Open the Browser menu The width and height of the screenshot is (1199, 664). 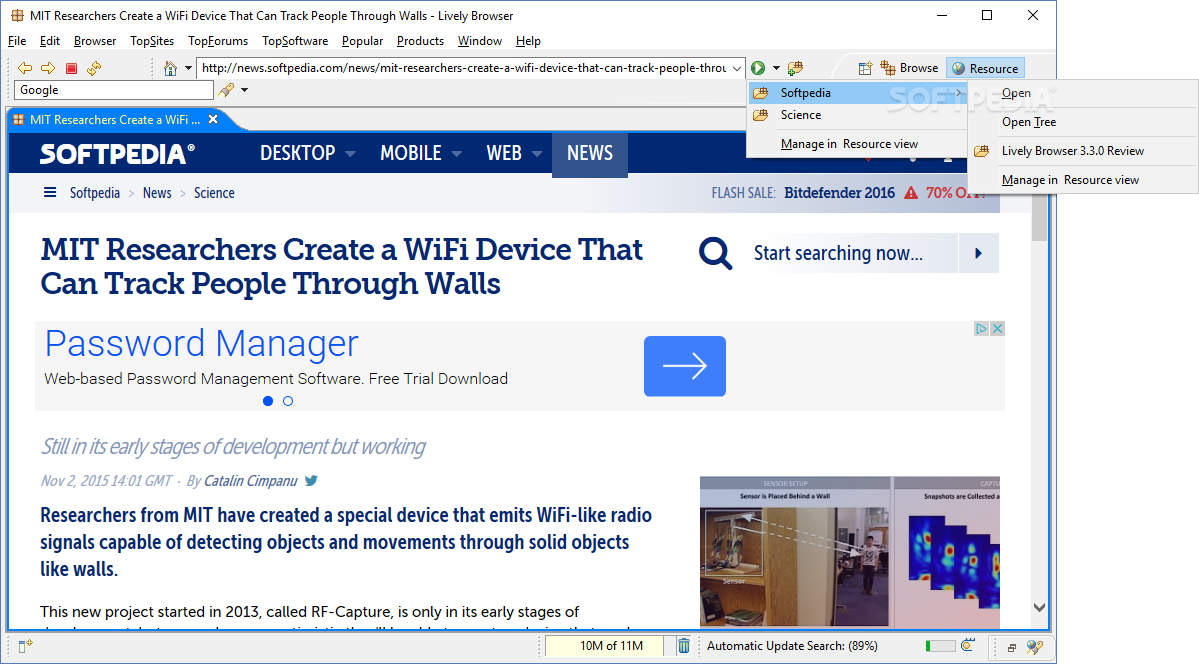[x=95, y=41]
